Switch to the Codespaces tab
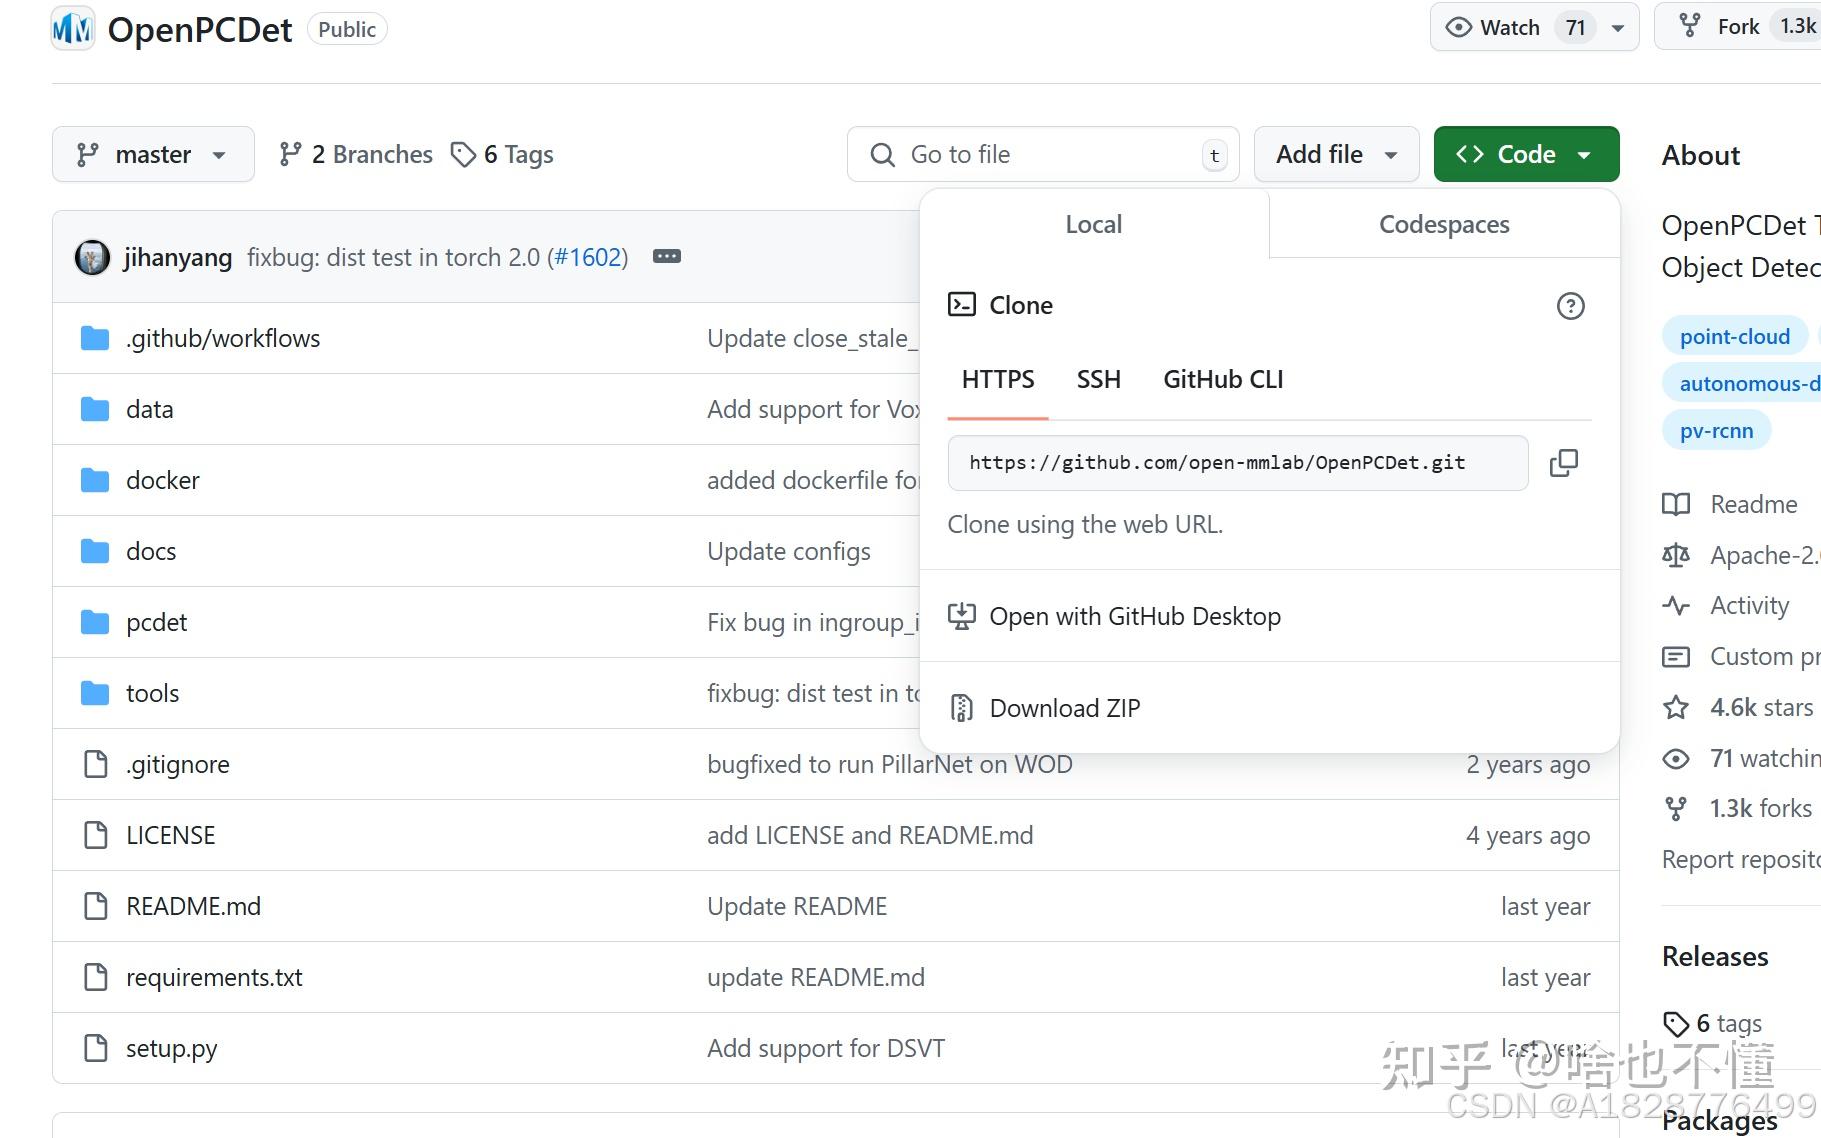Image resolution: width=1821 pixels, height=1138 pixels. tap(1443, 224)
